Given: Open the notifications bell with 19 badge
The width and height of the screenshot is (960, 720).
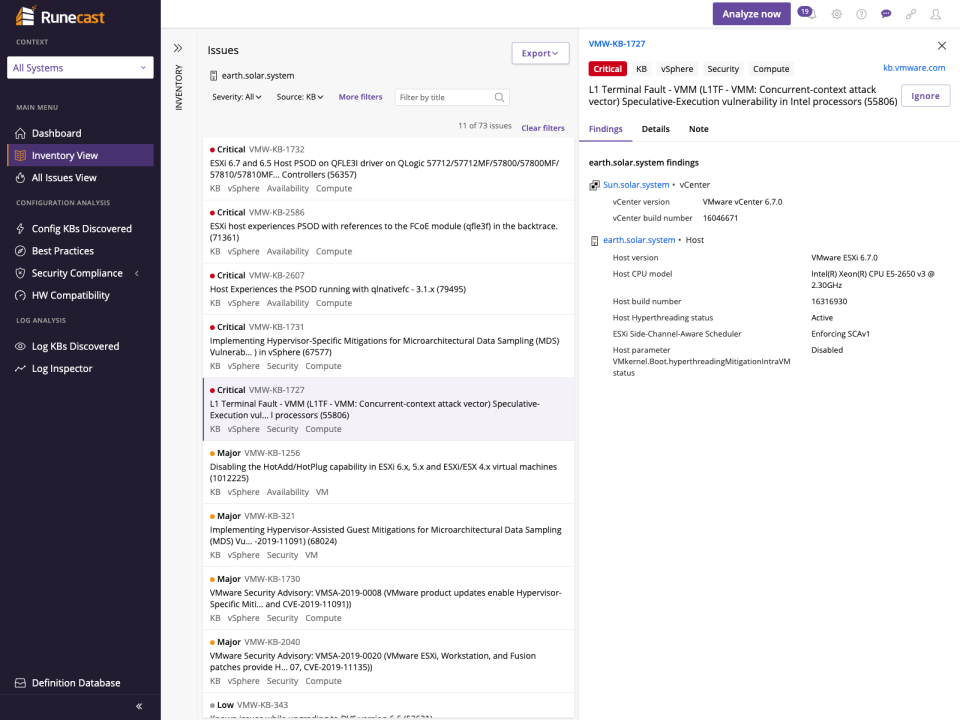Looking at the screenshot, I should tap(808, 13).
